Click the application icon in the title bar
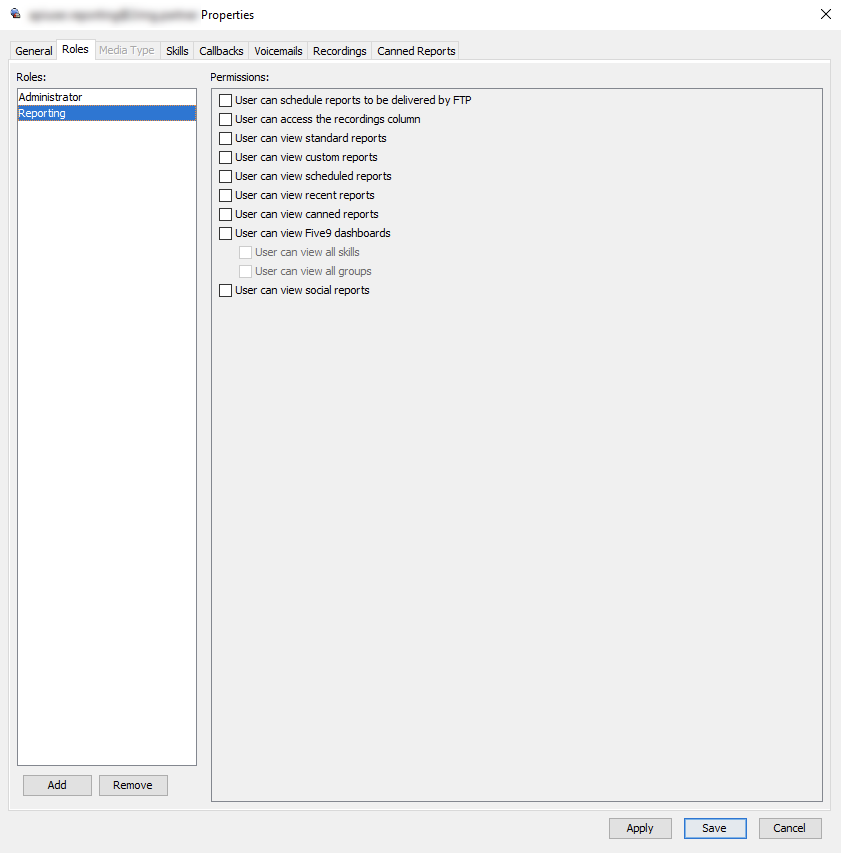The height and width of the screenshot is (853, 841). pyautogui.click(x=14, y=14)
